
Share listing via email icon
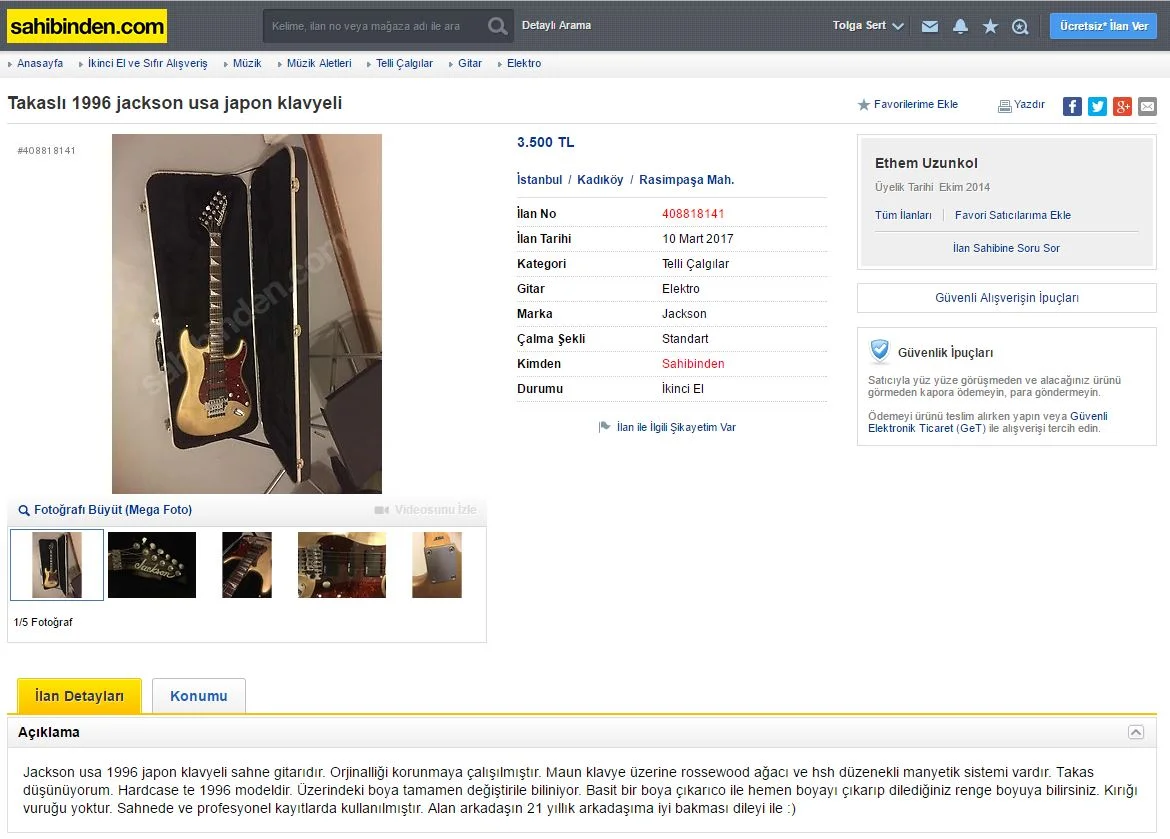(x=1148, y=106)
